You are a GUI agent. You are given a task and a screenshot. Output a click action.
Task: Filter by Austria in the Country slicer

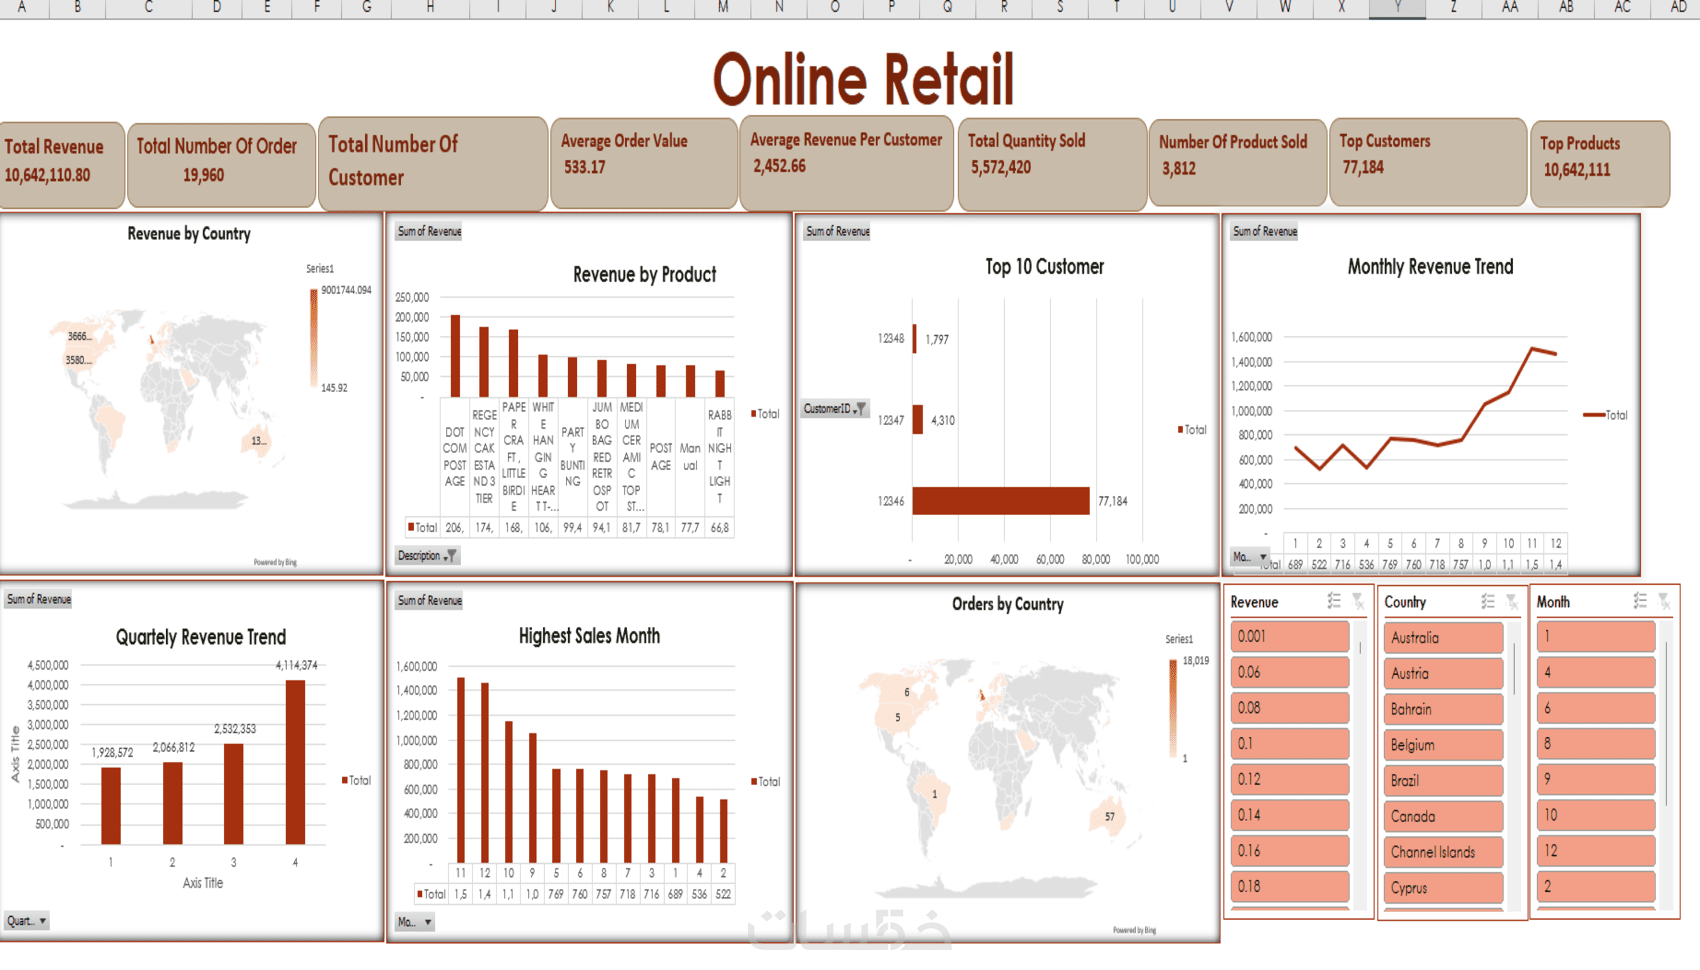pos(1444,673)
